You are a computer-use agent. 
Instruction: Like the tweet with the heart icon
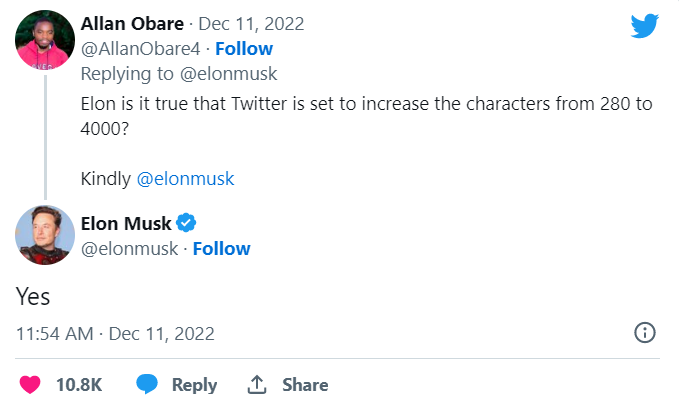coord(31,384)
